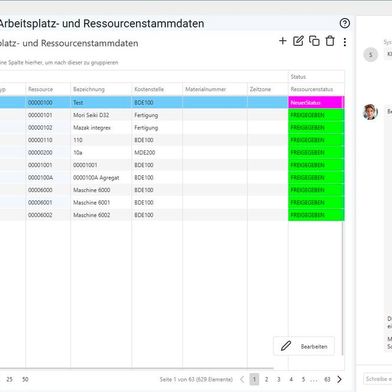Select resource cell 00000102

click(x=48, y=128)
